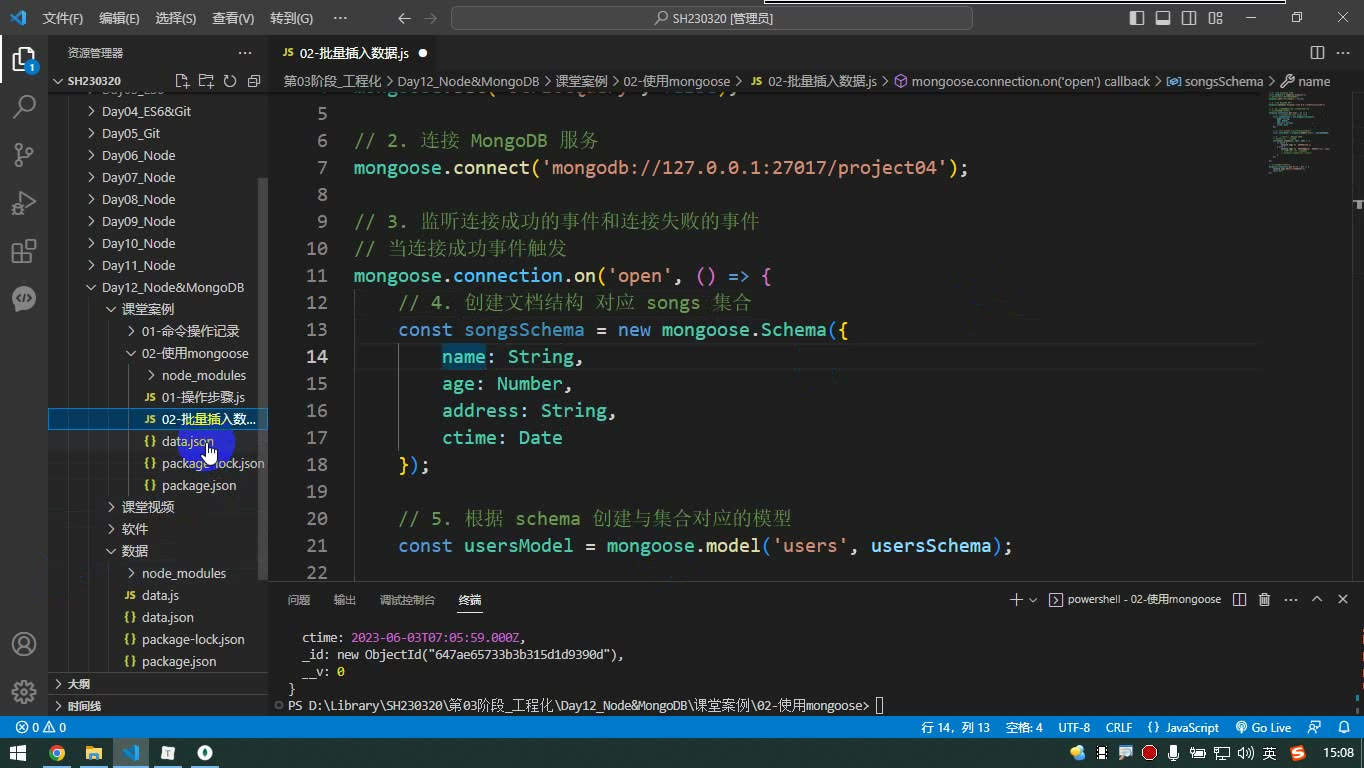Click Go Live in status bar
This screenshot has height=768, width=1364.
[x=1263, y=728]
